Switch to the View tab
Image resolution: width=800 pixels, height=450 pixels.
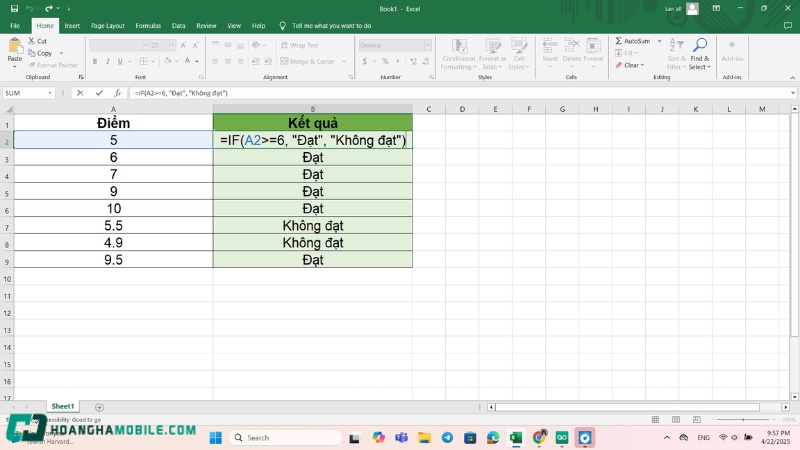234,26
